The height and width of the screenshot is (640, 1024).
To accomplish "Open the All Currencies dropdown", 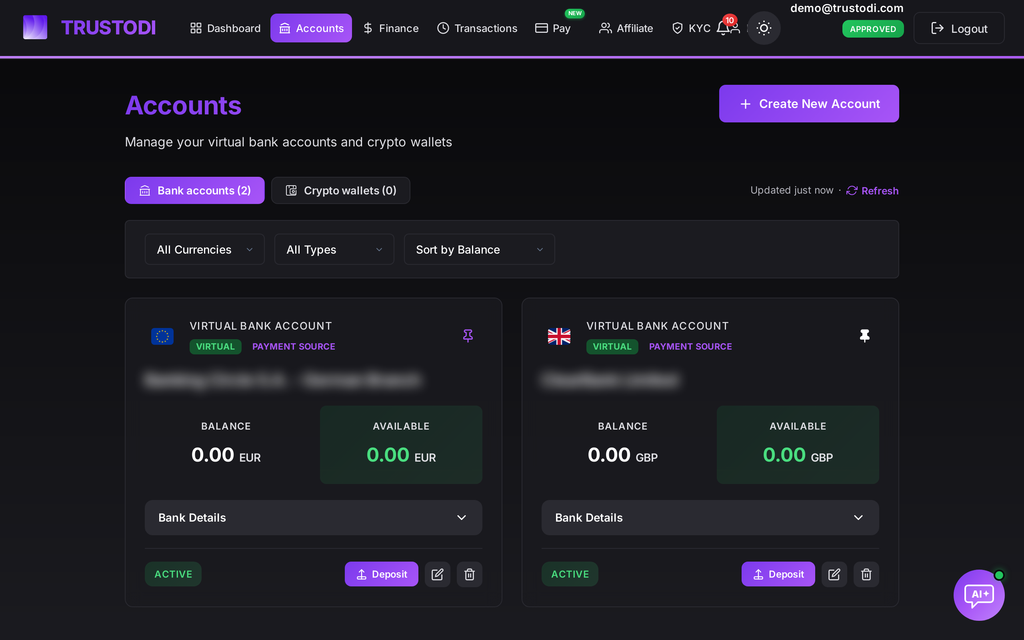I will tap(204, 249).
